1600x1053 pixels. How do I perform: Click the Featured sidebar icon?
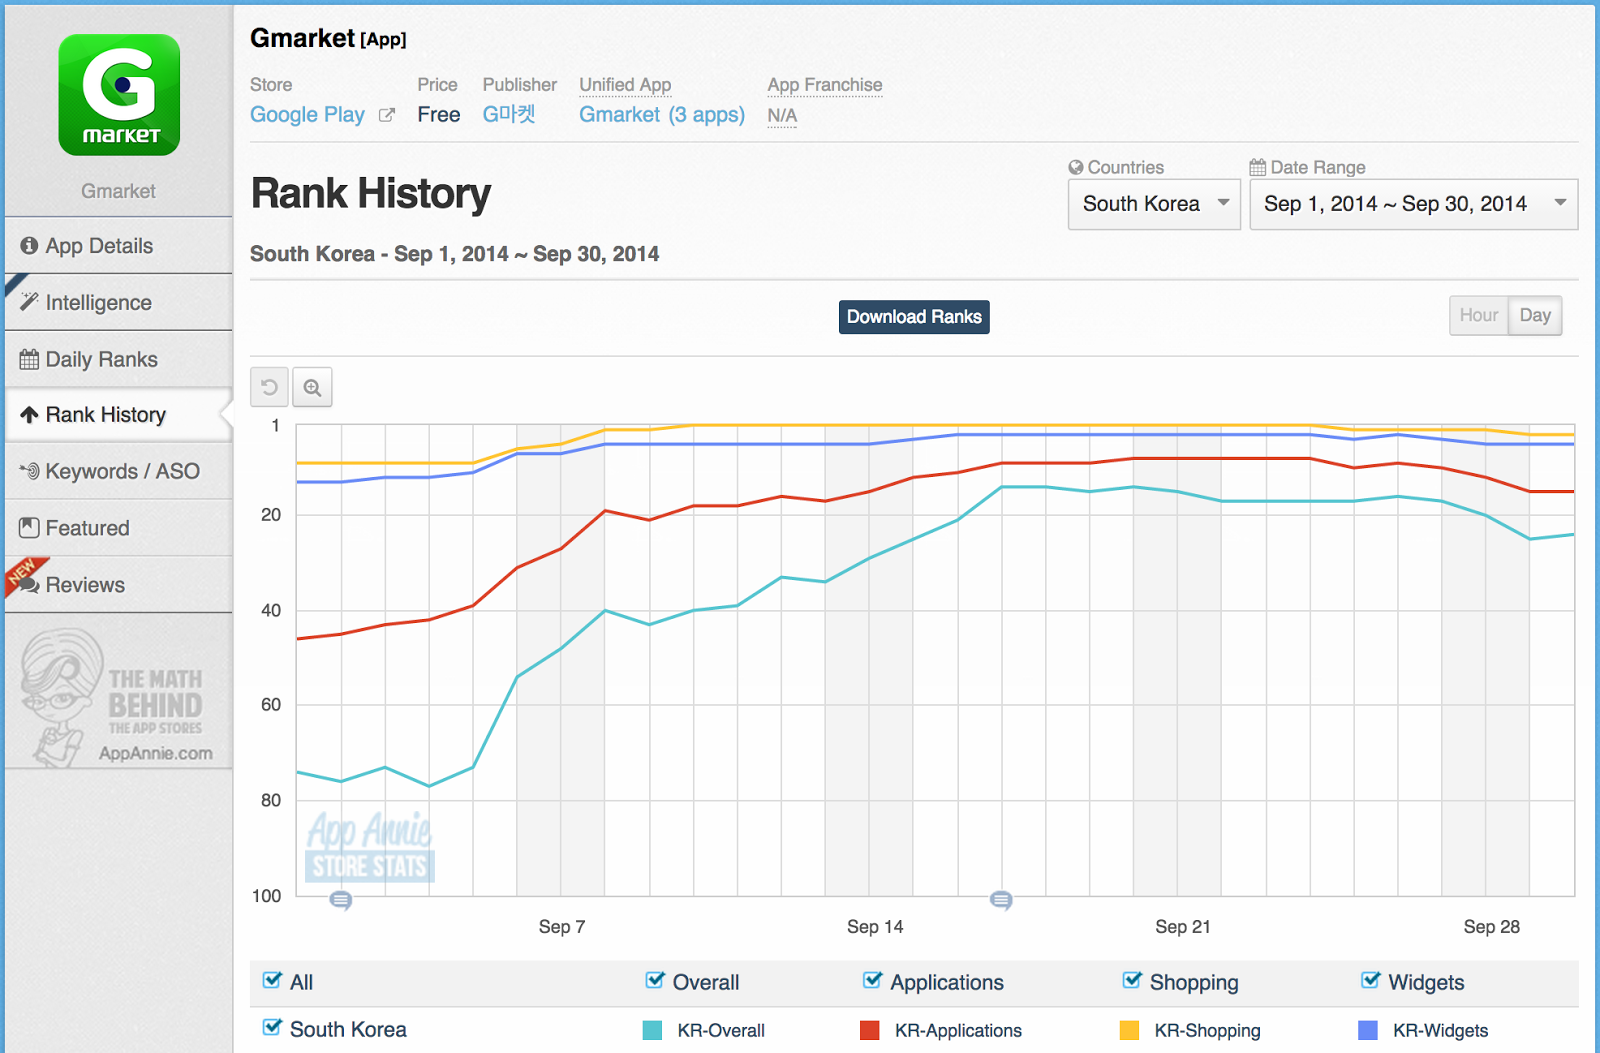coord(29,528)
